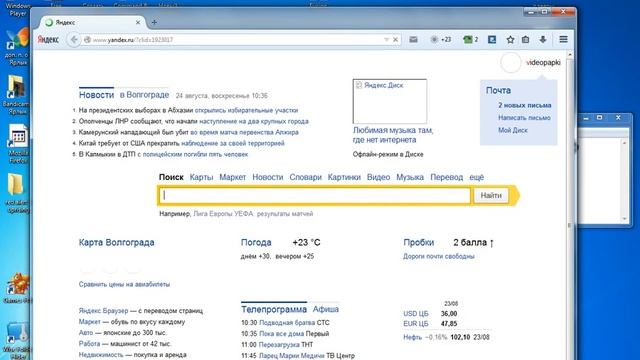Switch to the Афиша tab
Image resolution: width=640 pixels, height=360 pixels.
click(326, 309)
